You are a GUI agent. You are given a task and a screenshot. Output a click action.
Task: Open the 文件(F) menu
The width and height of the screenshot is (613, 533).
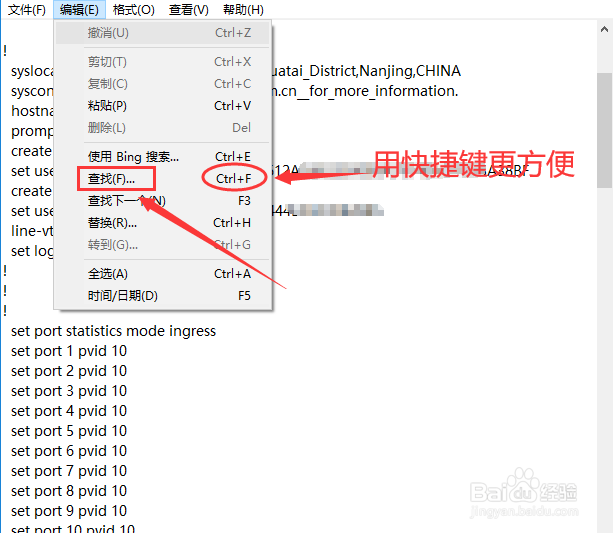[x=27, y=9]
